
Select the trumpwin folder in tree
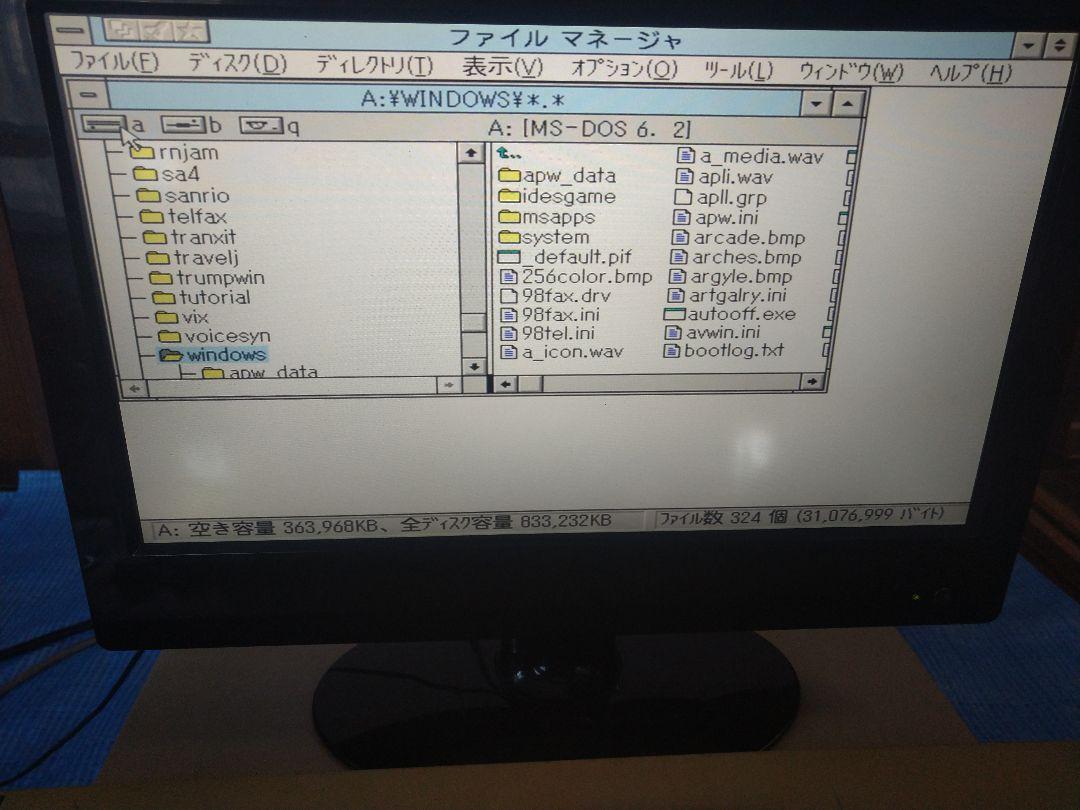[207, 278]
